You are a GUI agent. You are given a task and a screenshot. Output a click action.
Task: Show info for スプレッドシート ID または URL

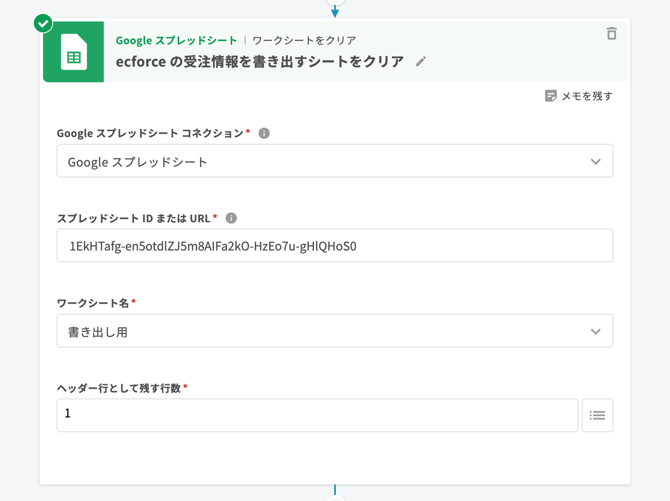click(x=231, y=218)
